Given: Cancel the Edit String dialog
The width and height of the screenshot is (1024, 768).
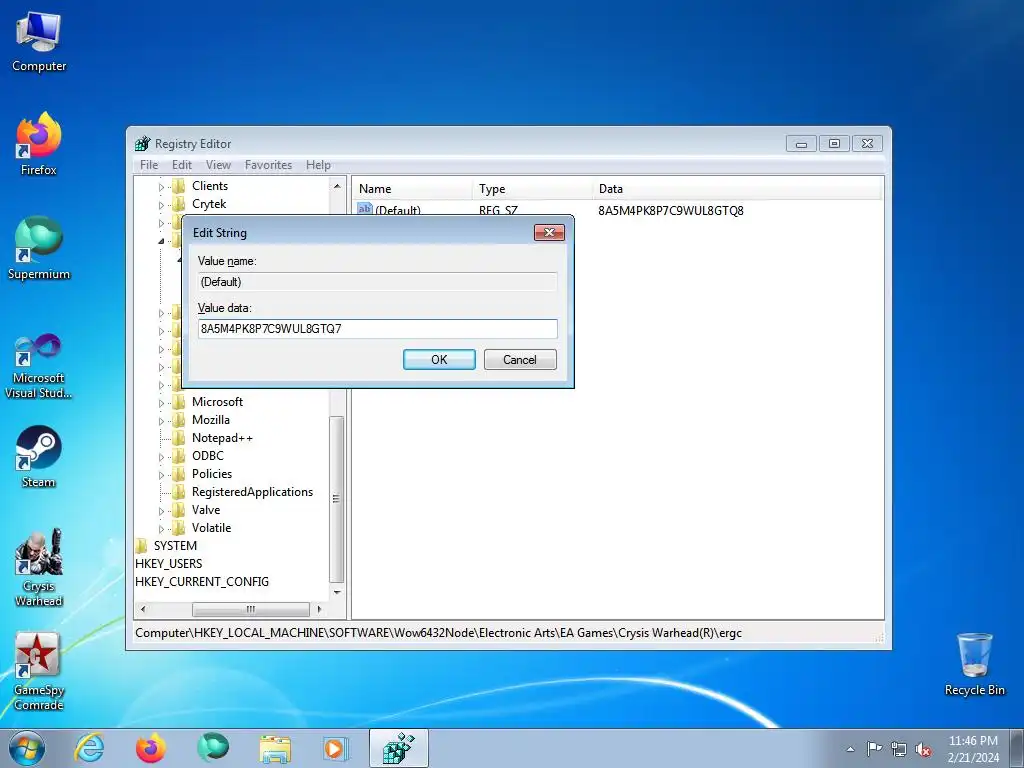Looking at the screenshot, I should 520,359.
